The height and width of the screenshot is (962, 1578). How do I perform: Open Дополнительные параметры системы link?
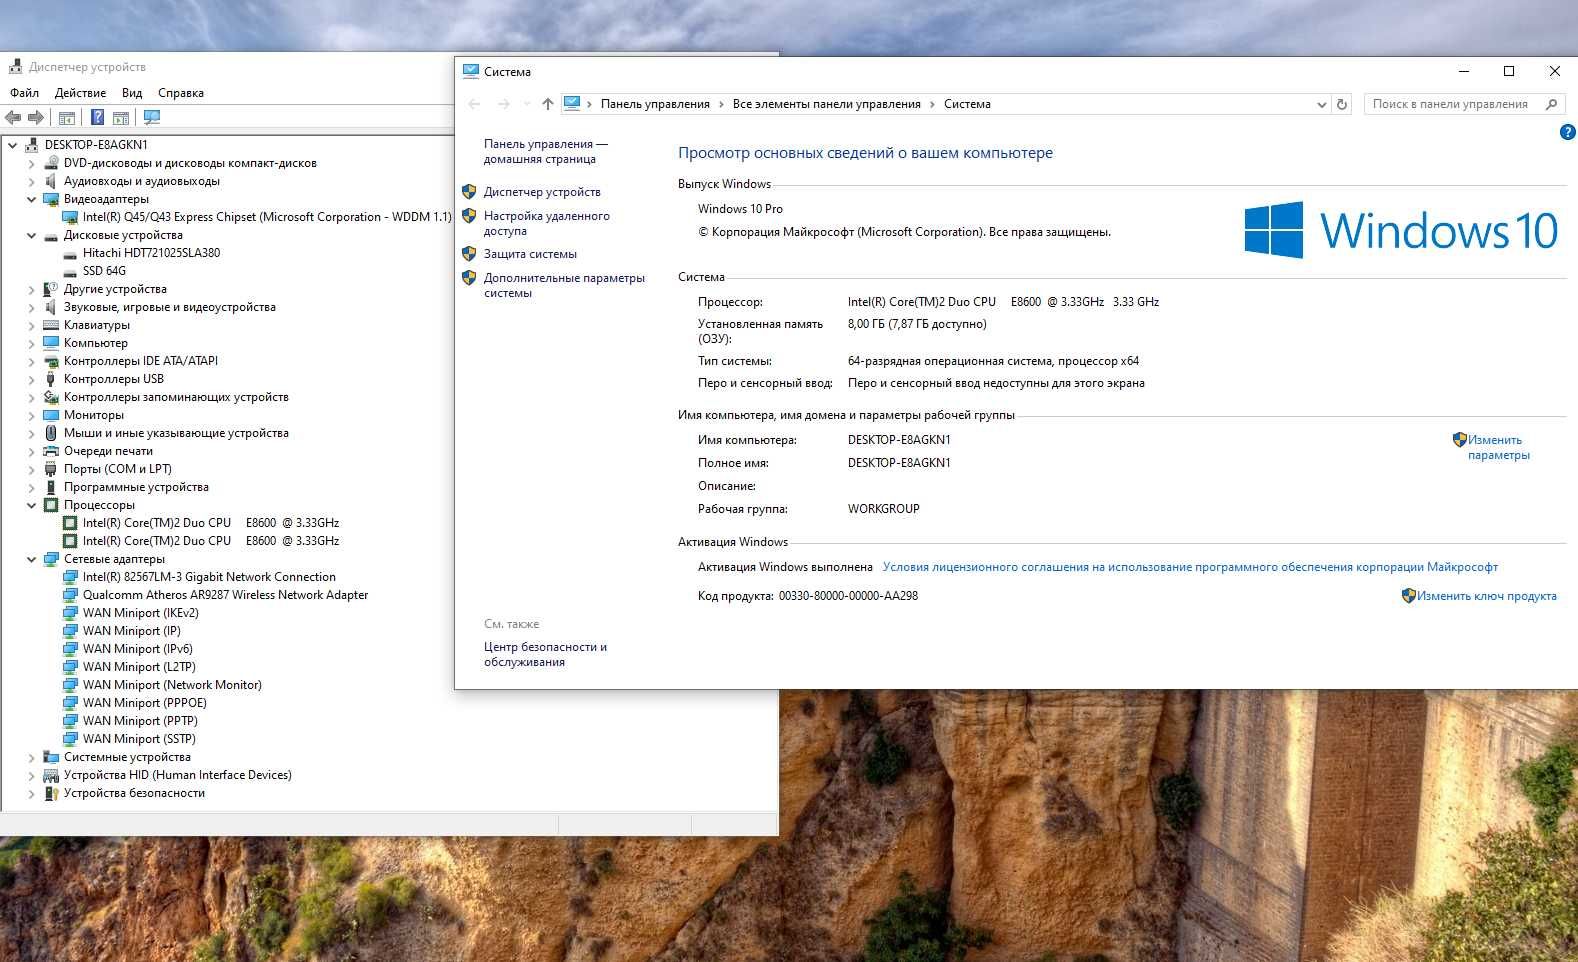pyautogui.click(x=564, y=285)
